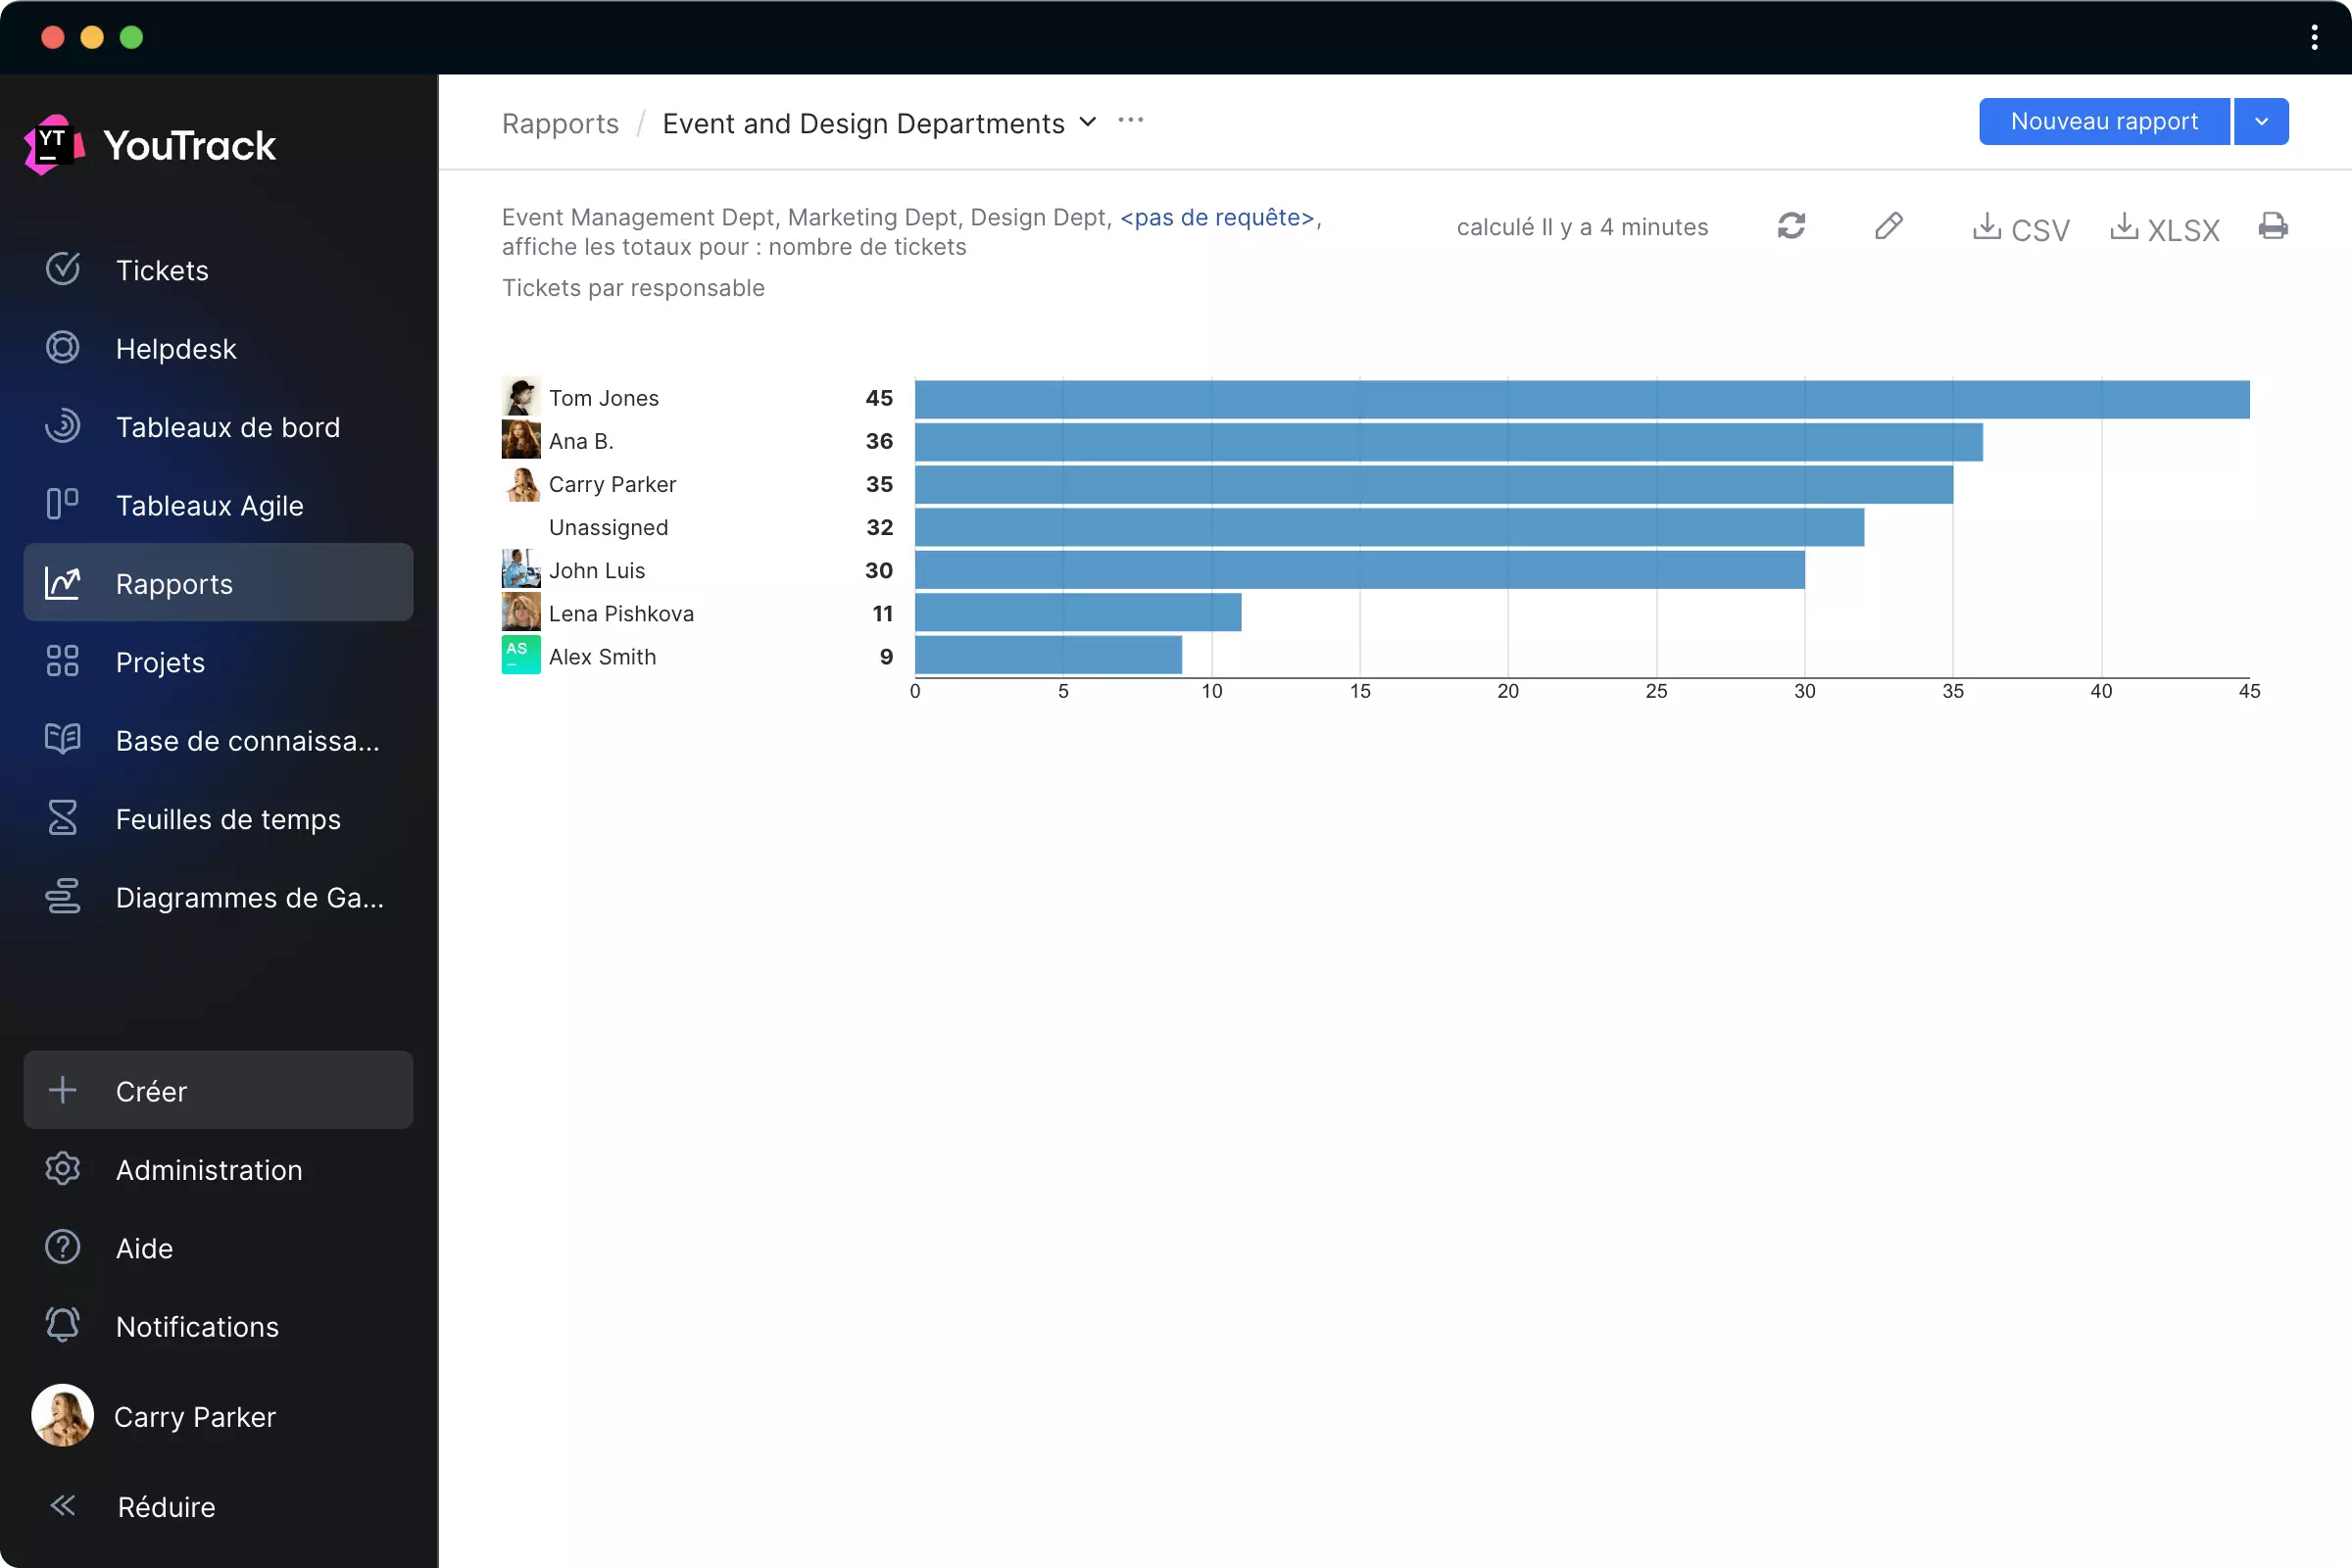Screen dimensions: 2352x1568
Task: Edit the report with the pencil icon
Action: [x=1888, y=227]
